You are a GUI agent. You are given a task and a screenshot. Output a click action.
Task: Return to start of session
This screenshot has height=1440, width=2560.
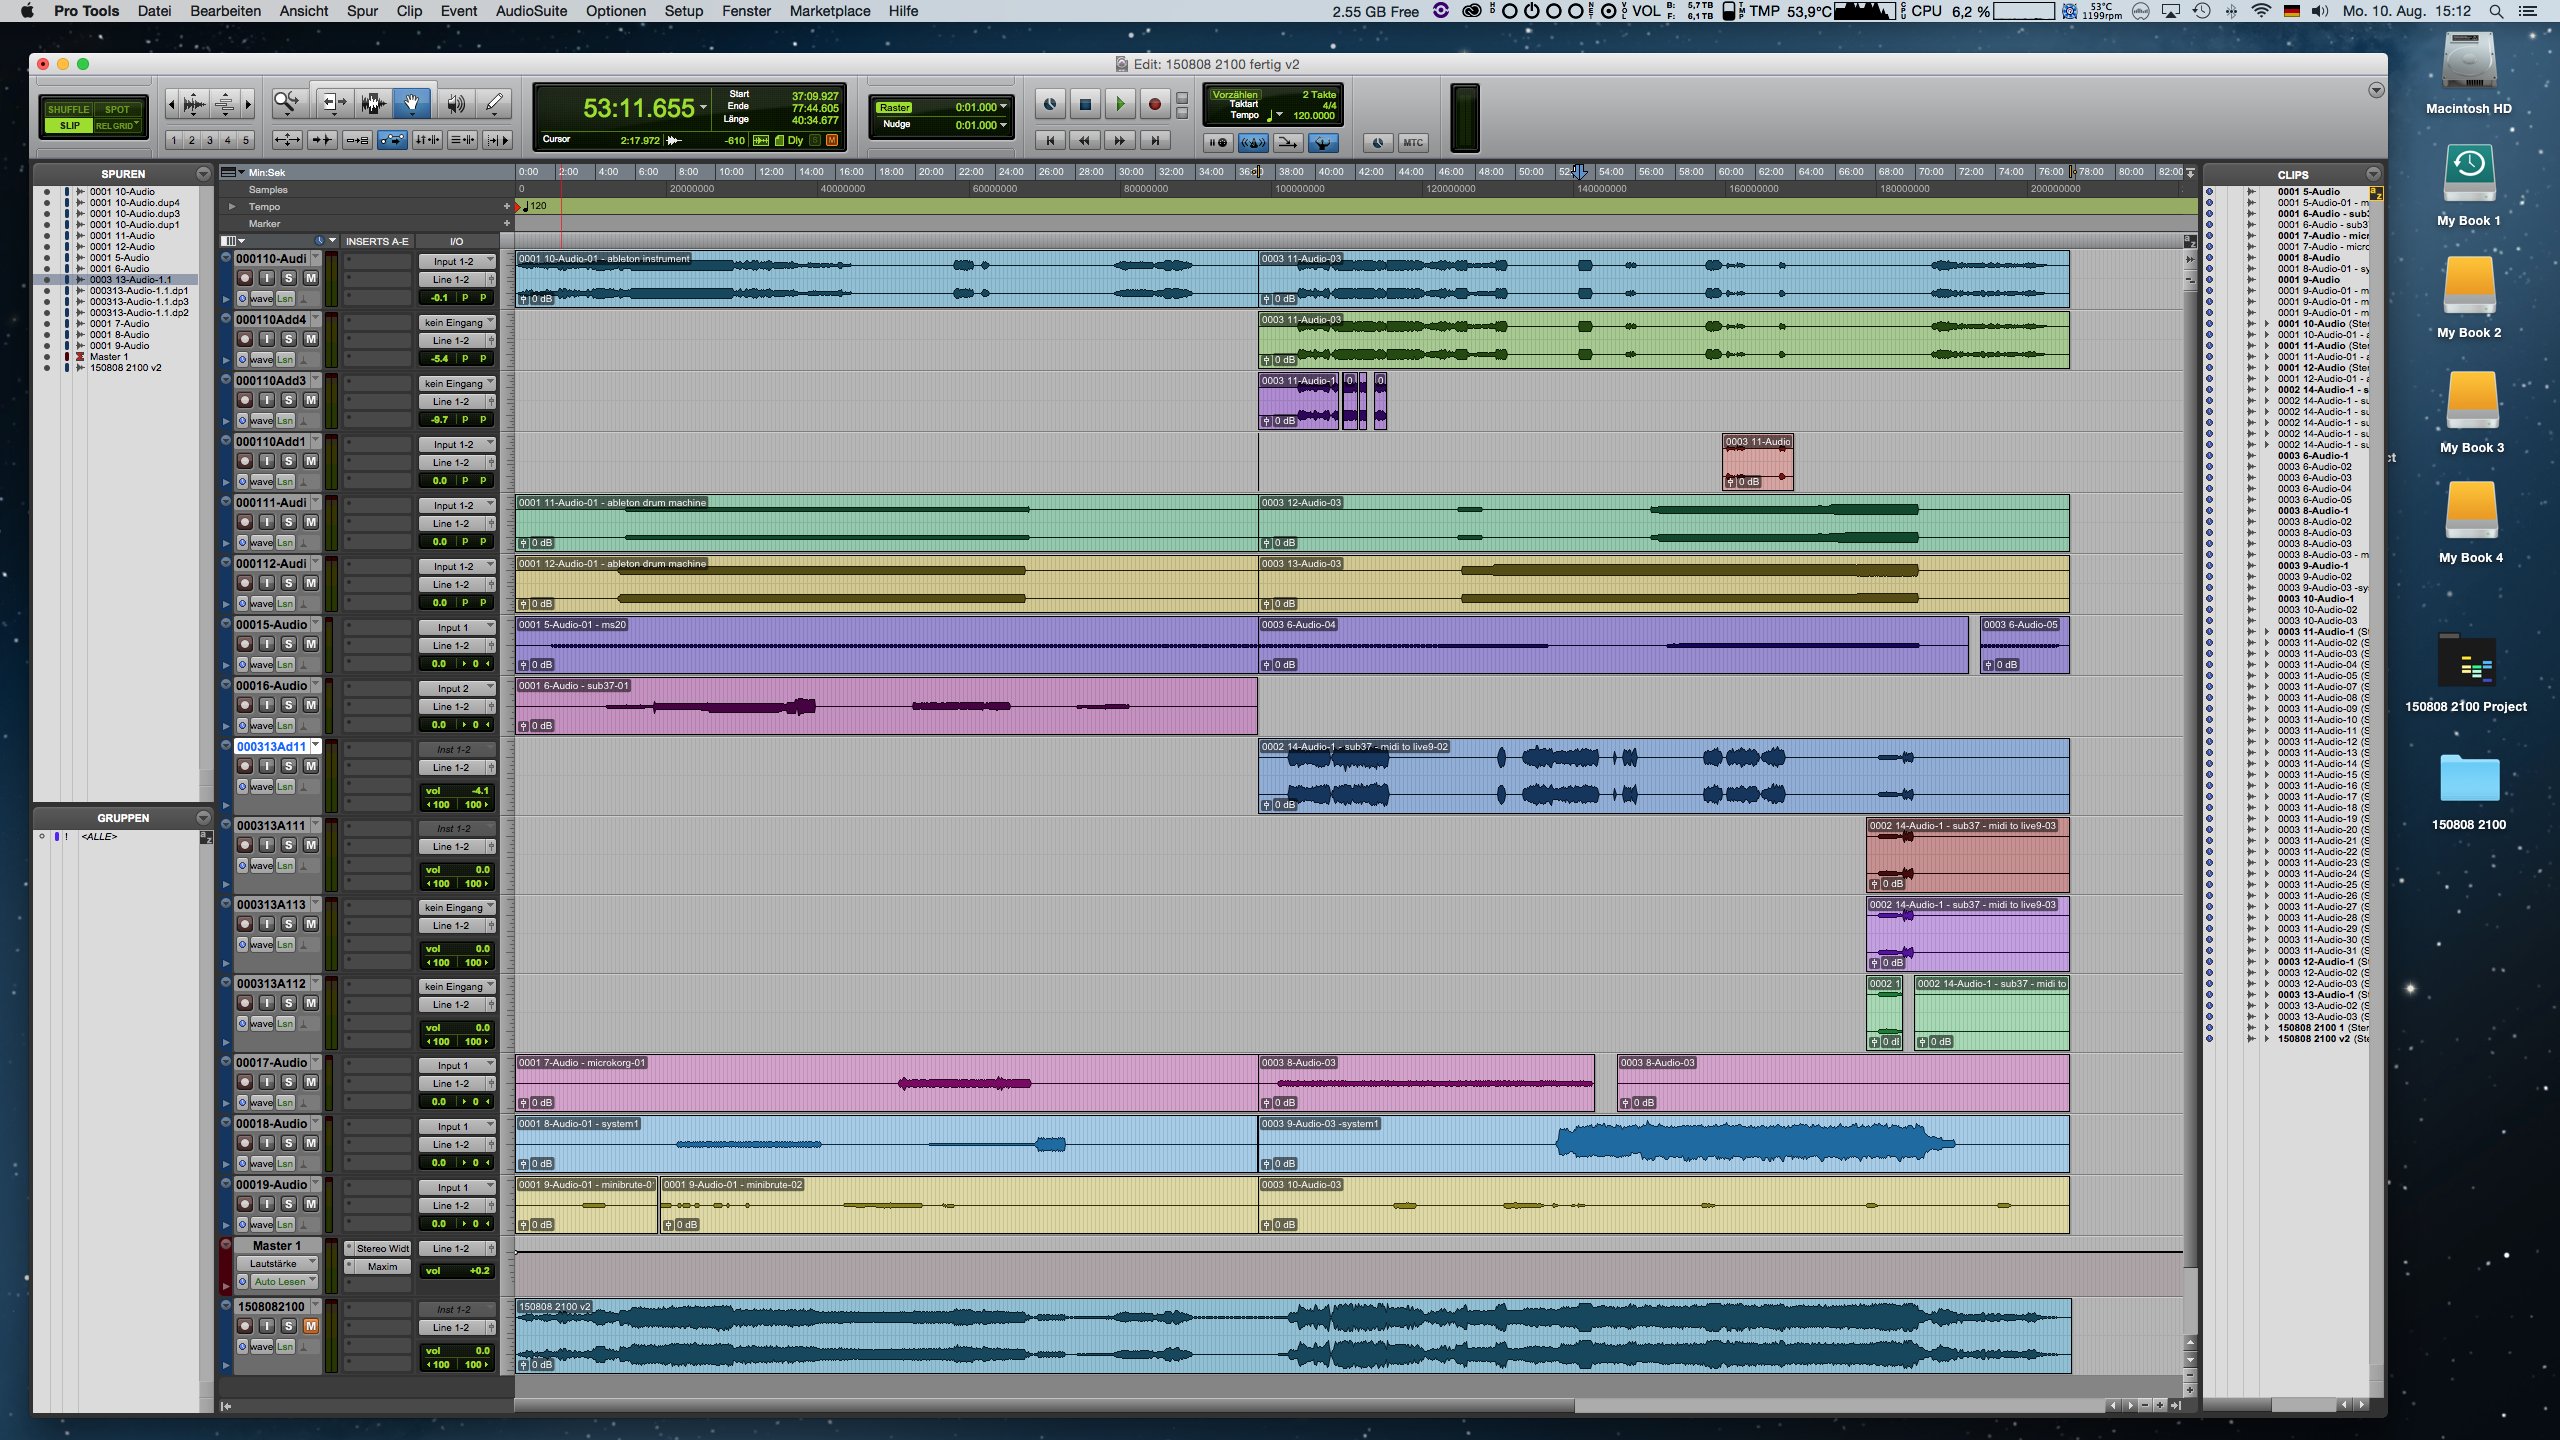1050,141
